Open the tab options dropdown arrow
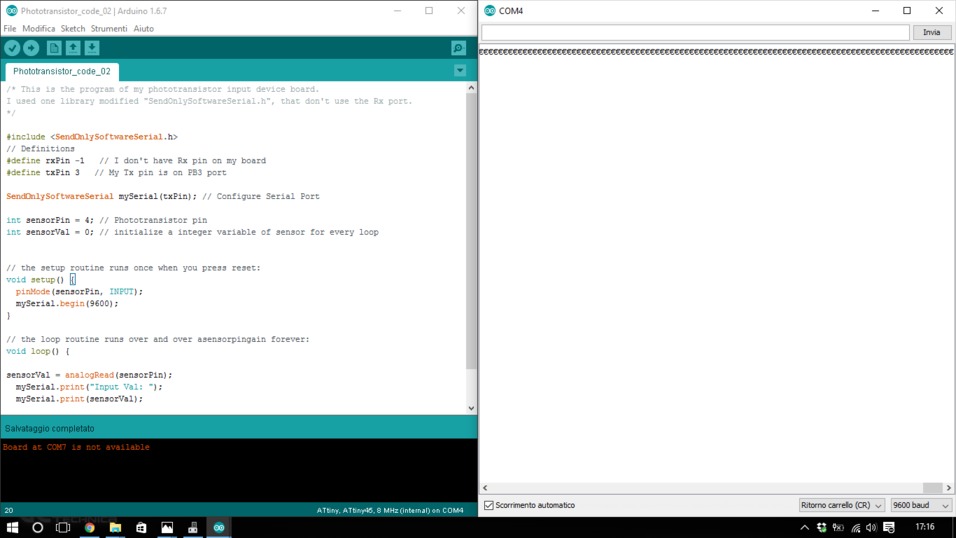The height and width of the screenshot is (538, 956). tap(460, 71)
